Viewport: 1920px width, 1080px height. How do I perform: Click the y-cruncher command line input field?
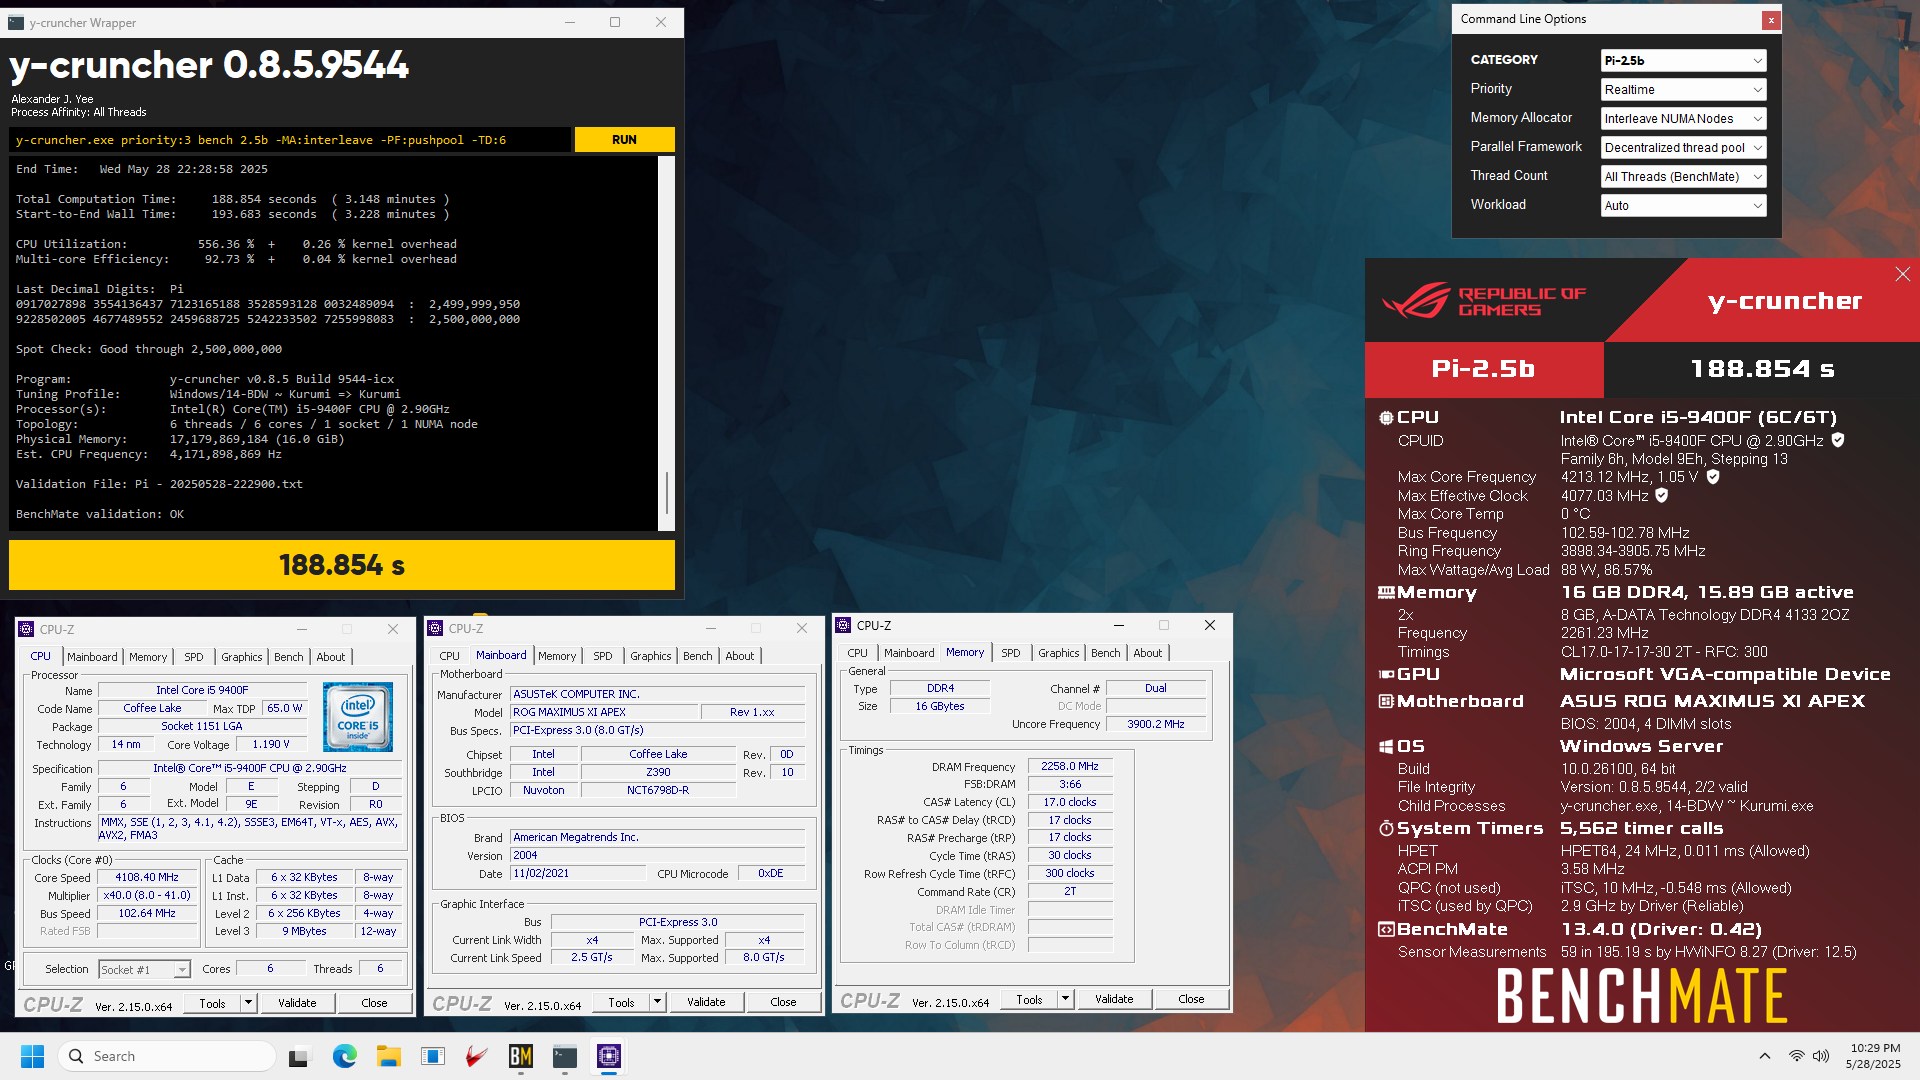pos(290,140)
